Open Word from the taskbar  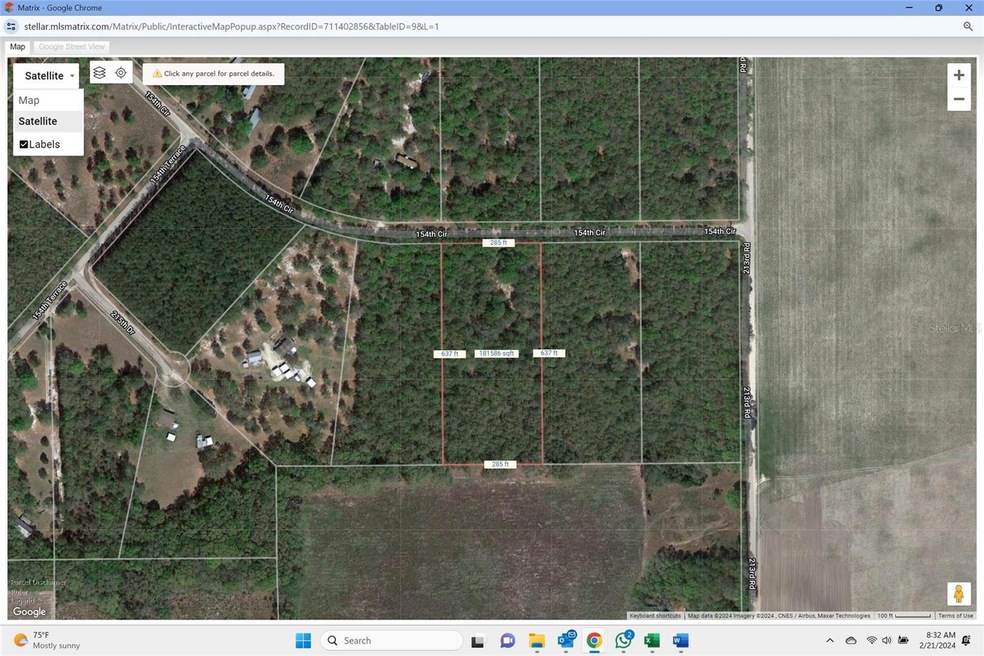[680, 640]
